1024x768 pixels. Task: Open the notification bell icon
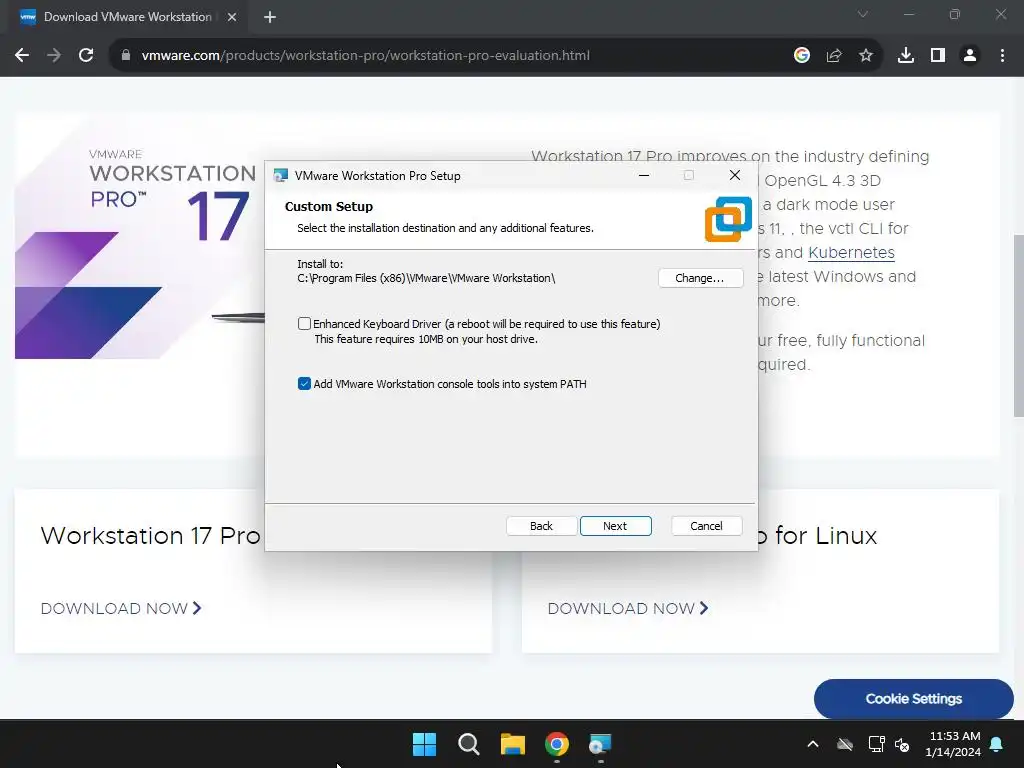997,744
